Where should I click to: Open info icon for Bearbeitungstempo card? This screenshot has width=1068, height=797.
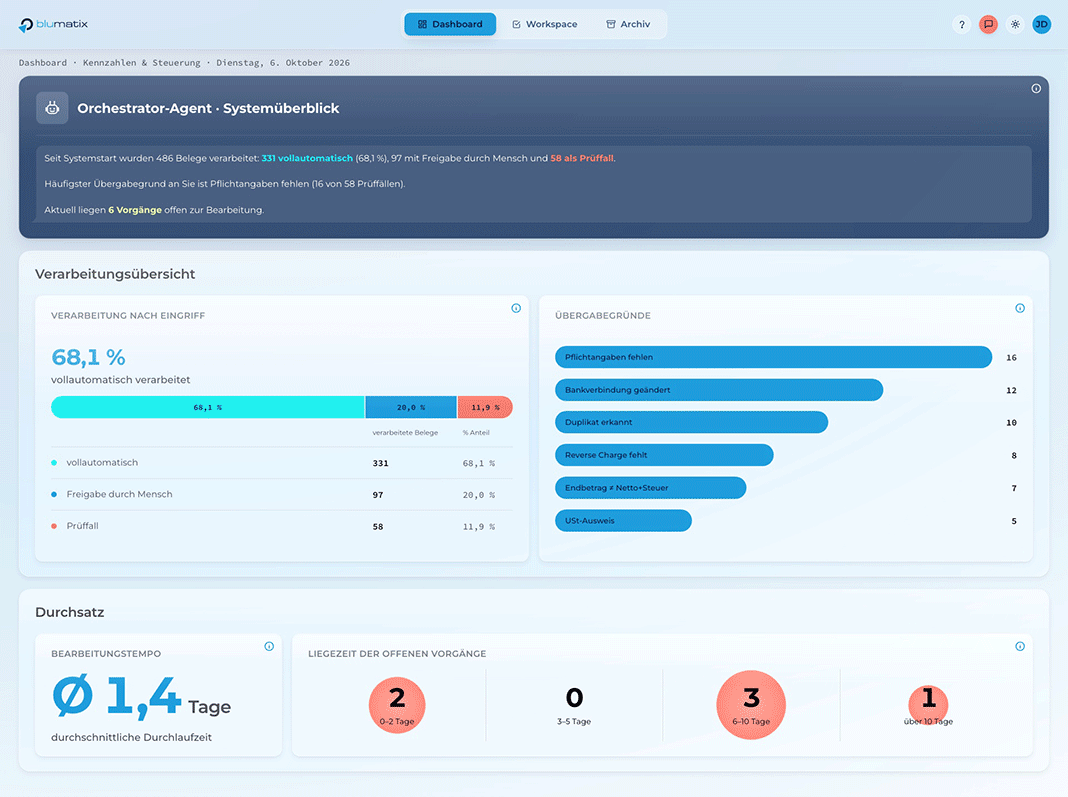click(269, 646)
